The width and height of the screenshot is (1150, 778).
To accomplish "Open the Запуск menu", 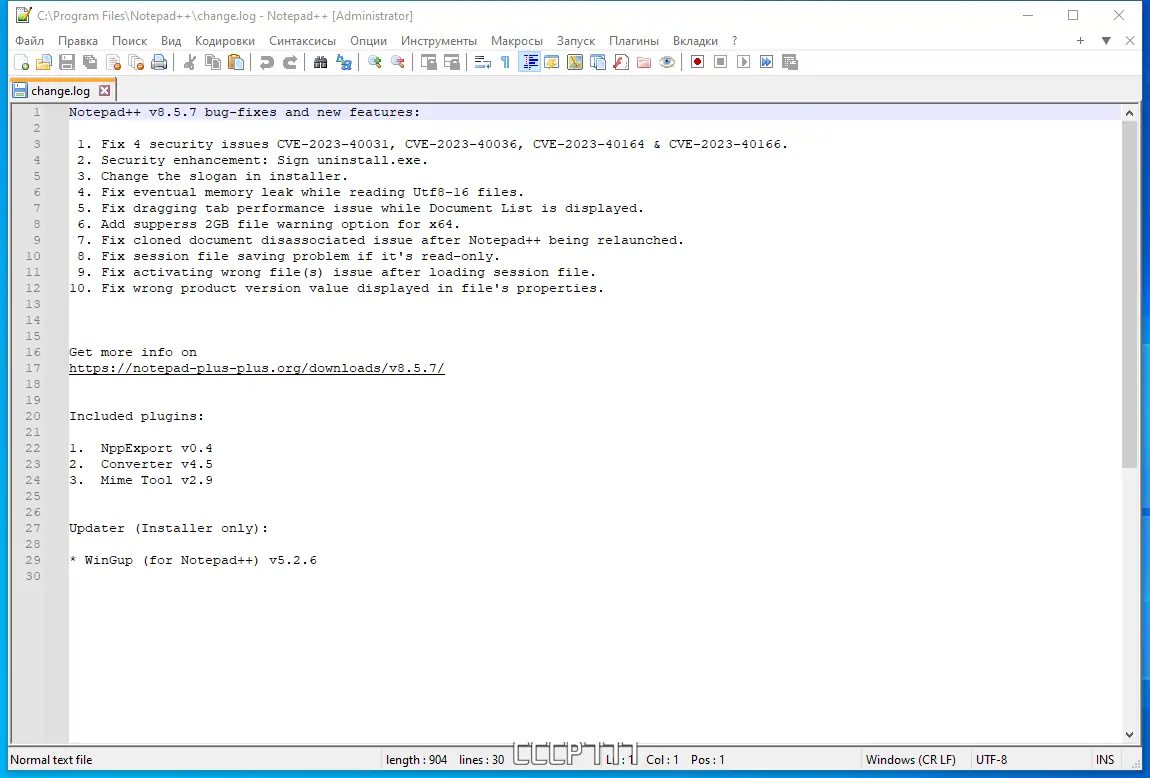I will tap(576, 41).
